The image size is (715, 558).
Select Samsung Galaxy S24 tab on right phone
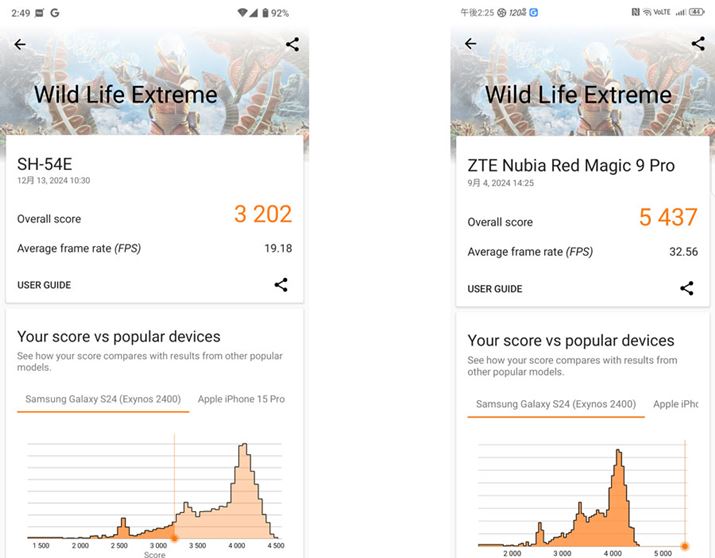pos(555,404)
